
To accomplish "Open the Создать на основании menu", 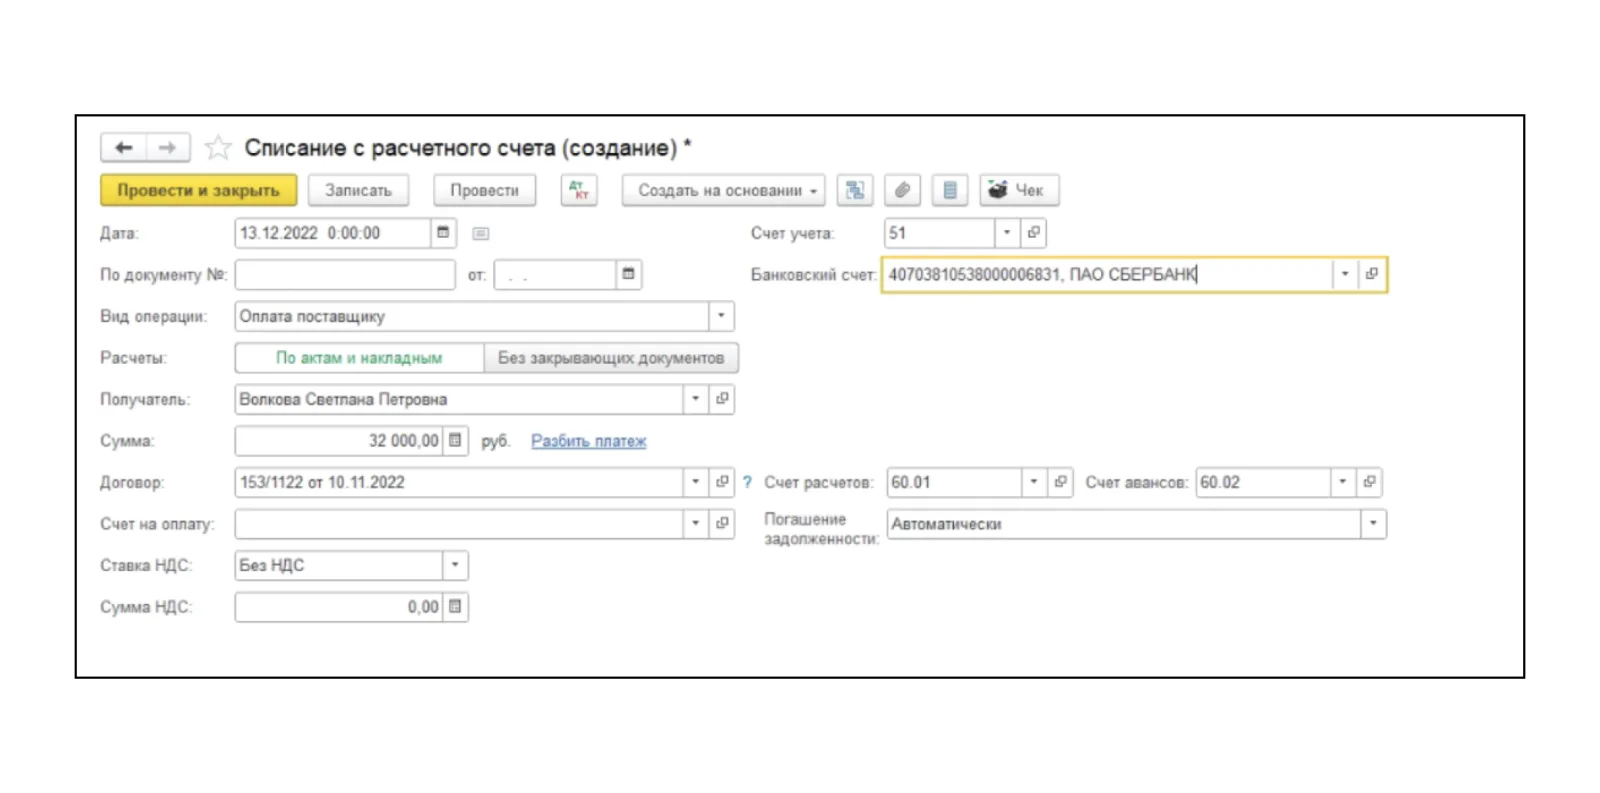I will click(723, 190).
